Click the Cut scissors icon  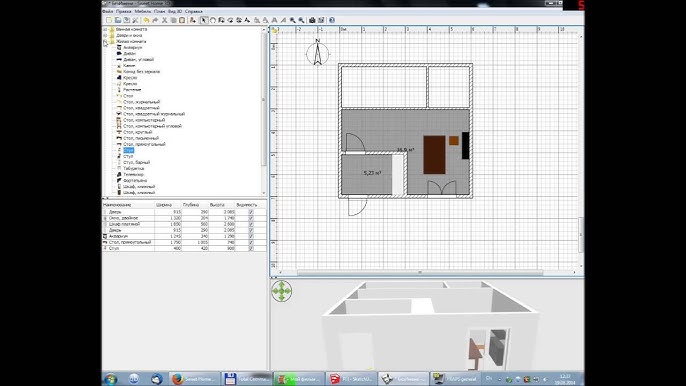point(164,20)
